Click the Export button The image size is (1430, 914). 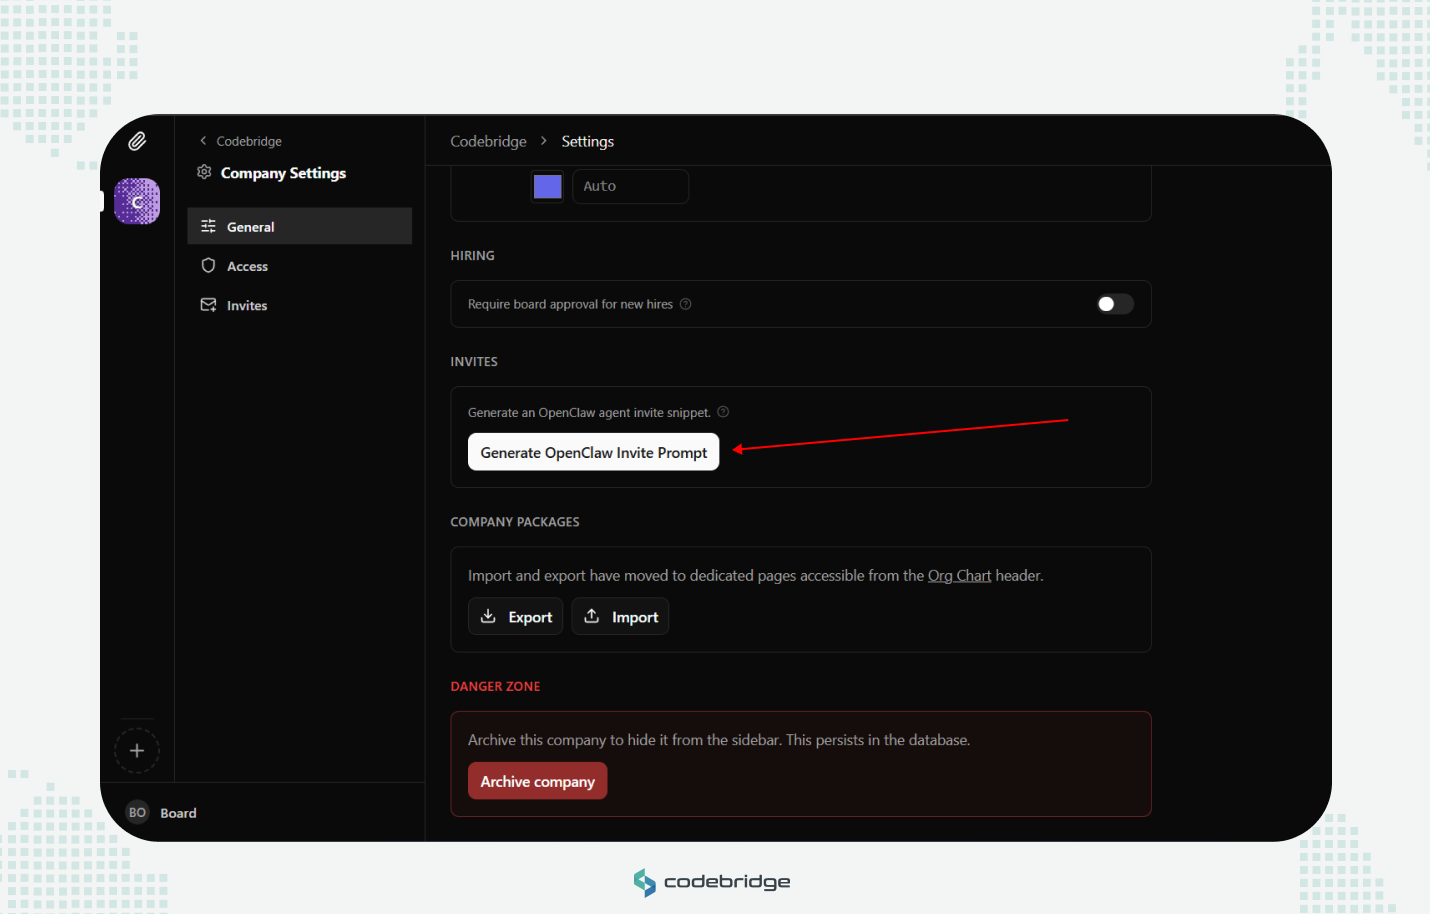coord(516,616)
